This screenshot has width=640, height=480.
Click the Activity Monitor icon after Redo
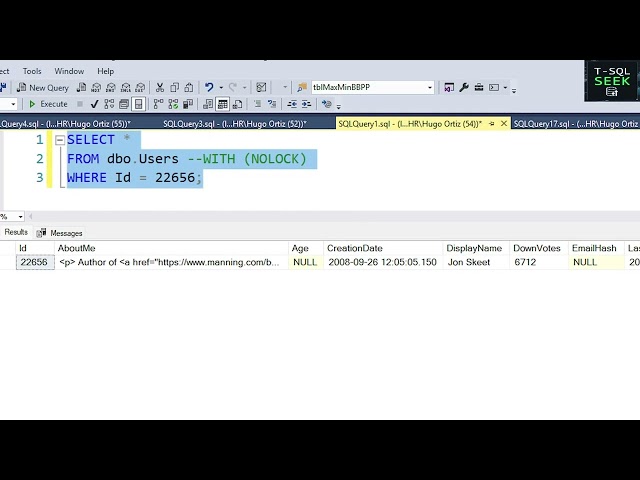coord(261,87)
